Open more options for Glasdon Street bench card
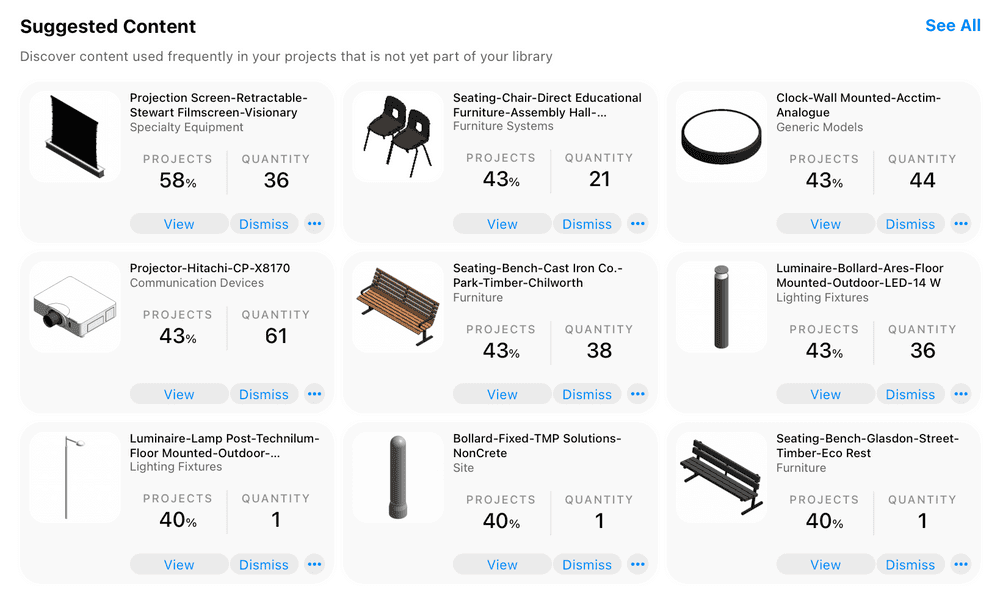The height and width of the screenshot is (603, 1000). (961, 564)
